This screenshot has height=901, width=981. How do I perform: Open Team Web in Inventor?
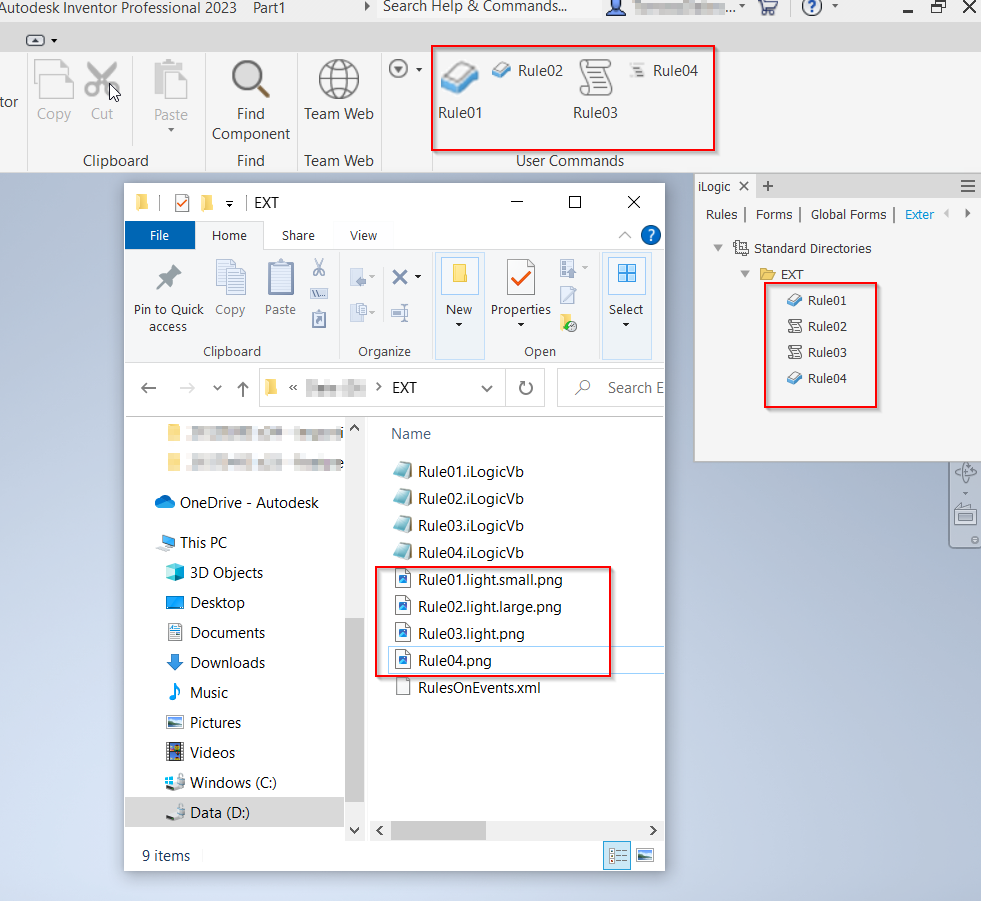tap(338, 95)
